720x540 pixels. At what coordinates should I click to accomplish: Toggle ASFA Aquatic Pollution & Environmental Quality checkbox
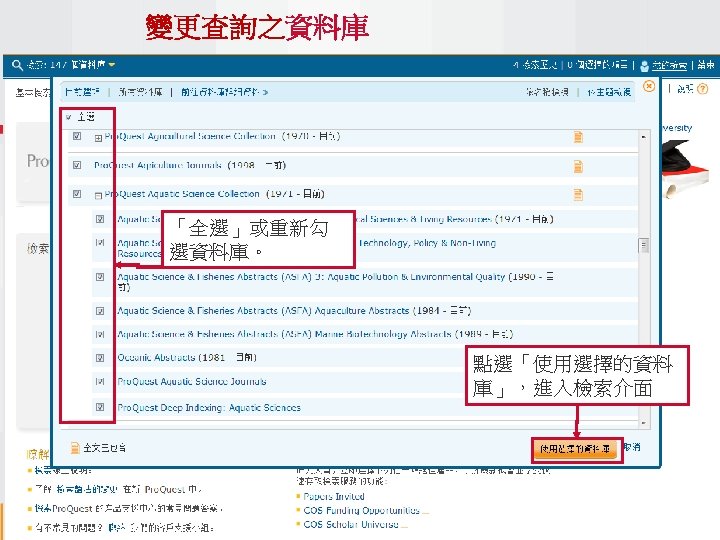point(100,277)
